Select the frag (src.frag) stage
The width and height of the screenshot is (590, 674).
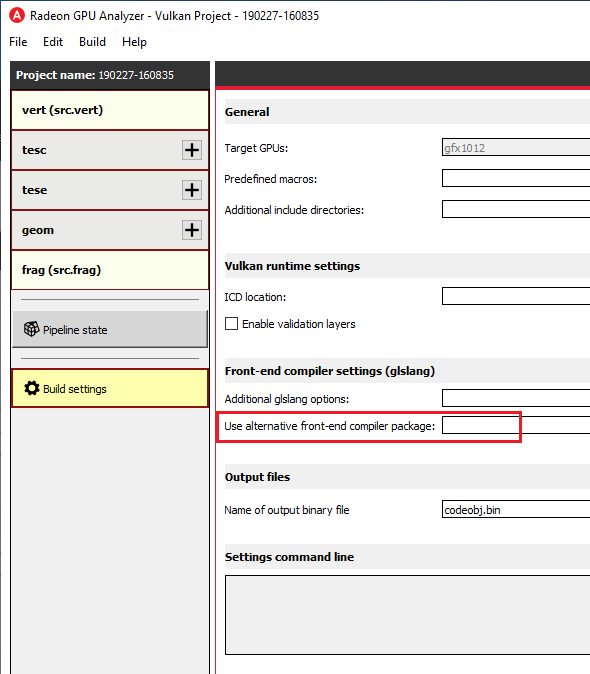tap(110, 270)
